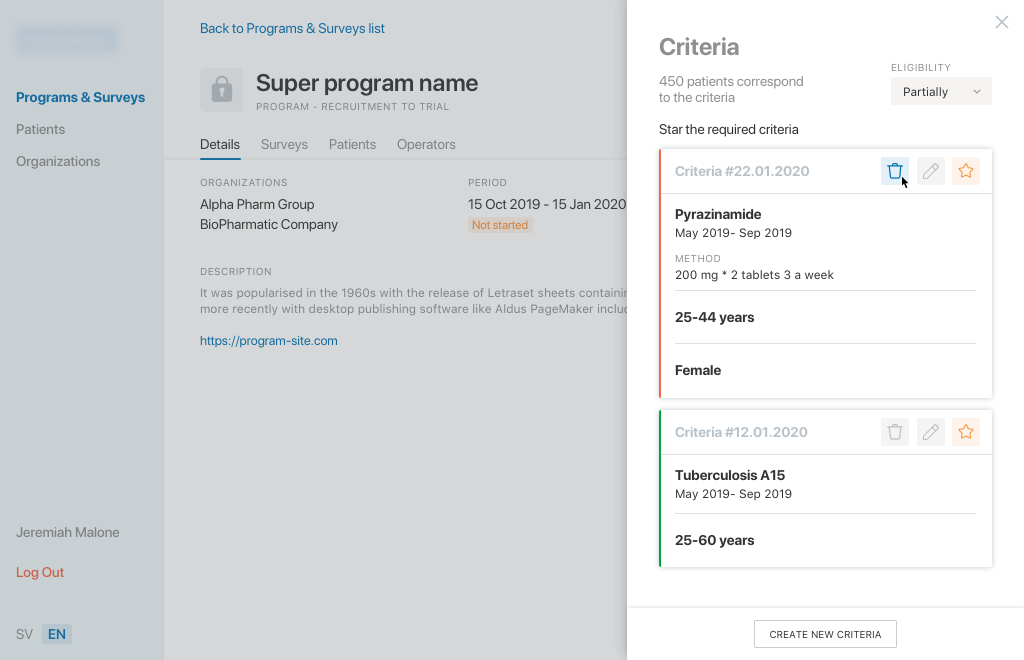Click the Not started status badge

pyautogui.click(x=500, y=225)
